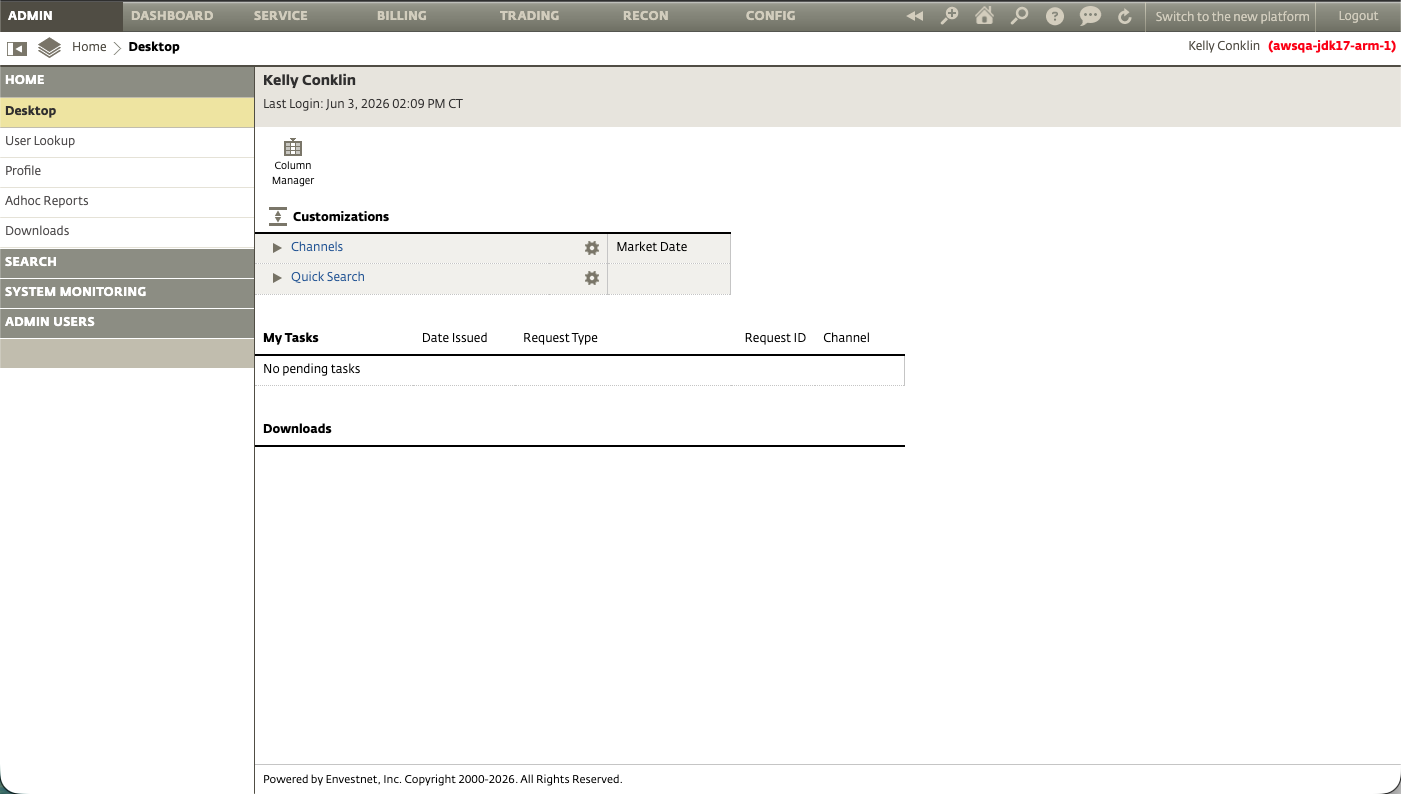The width and height of the screenshot is (1401, 794).
Task: Click the stacked layers icon near breadcrumb
Action: 49,47
